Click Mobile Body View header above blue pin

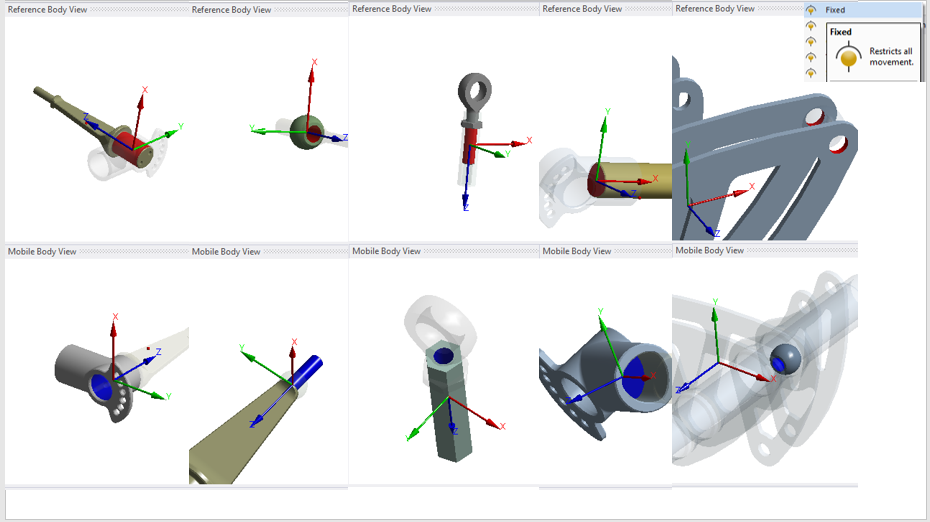click(226, 252)
